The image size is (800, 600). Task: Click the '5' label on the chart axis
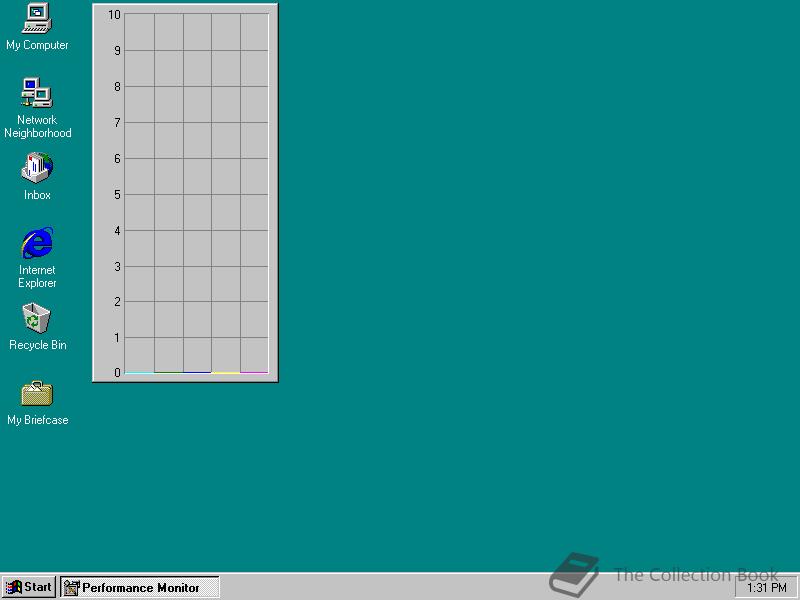pyautogui.click(x=117, y=194)
